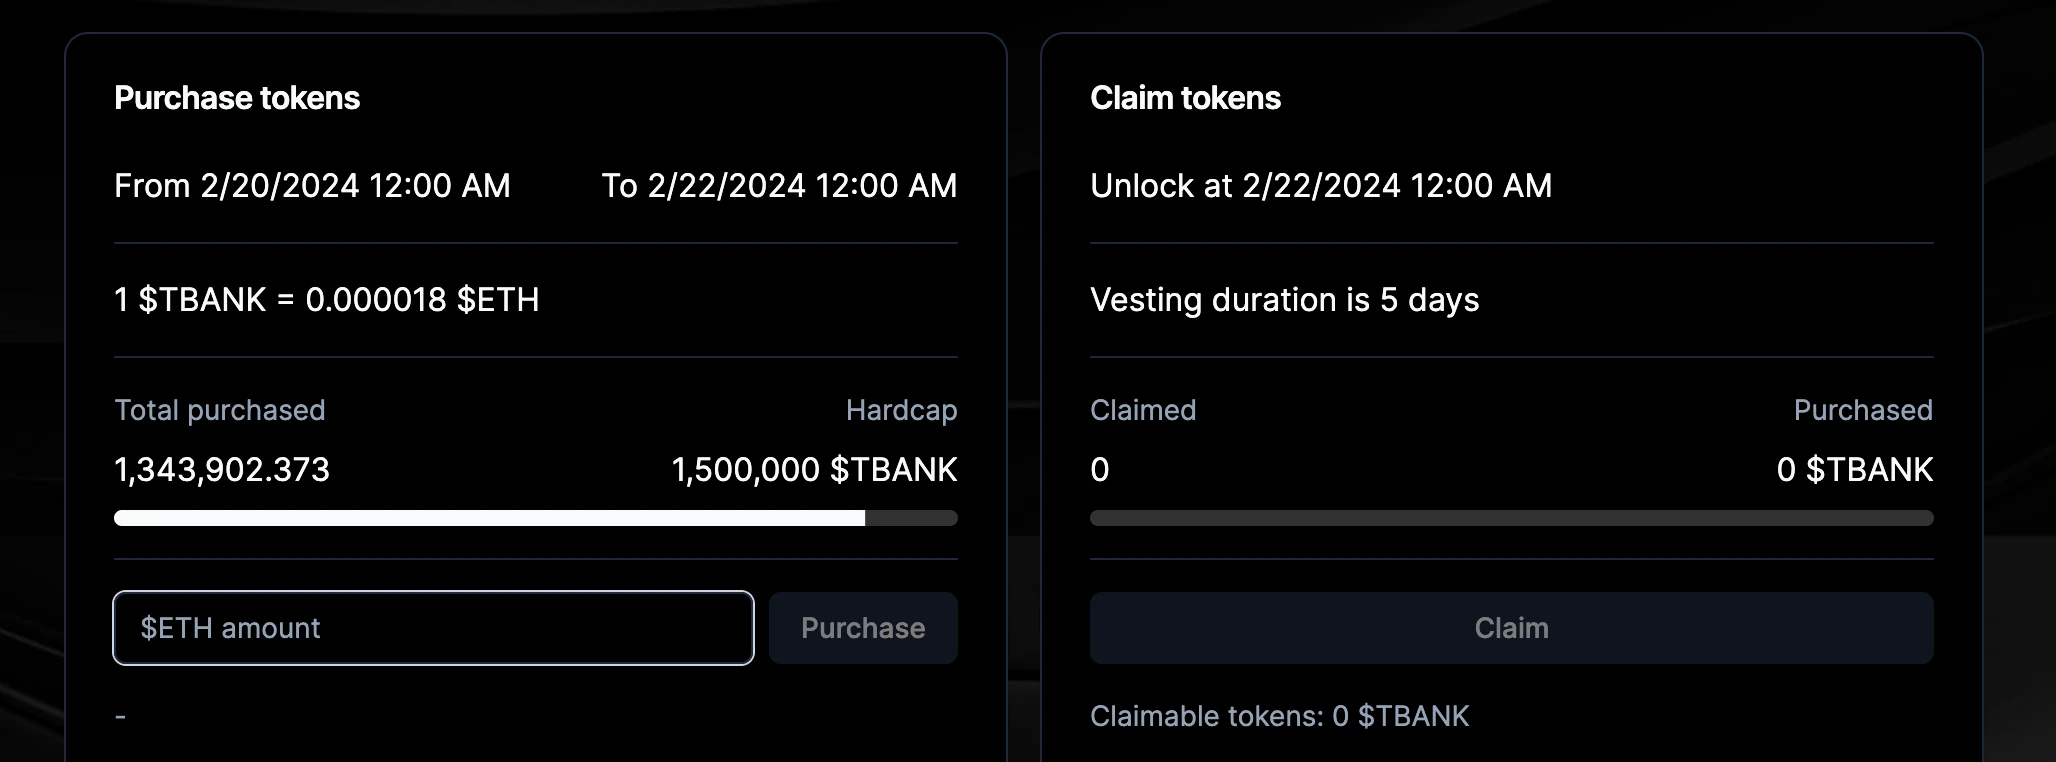2056x762 pixels.
Task: Click the Claimable tokens: 0 $TBANK text
Action: [1279, 716]
